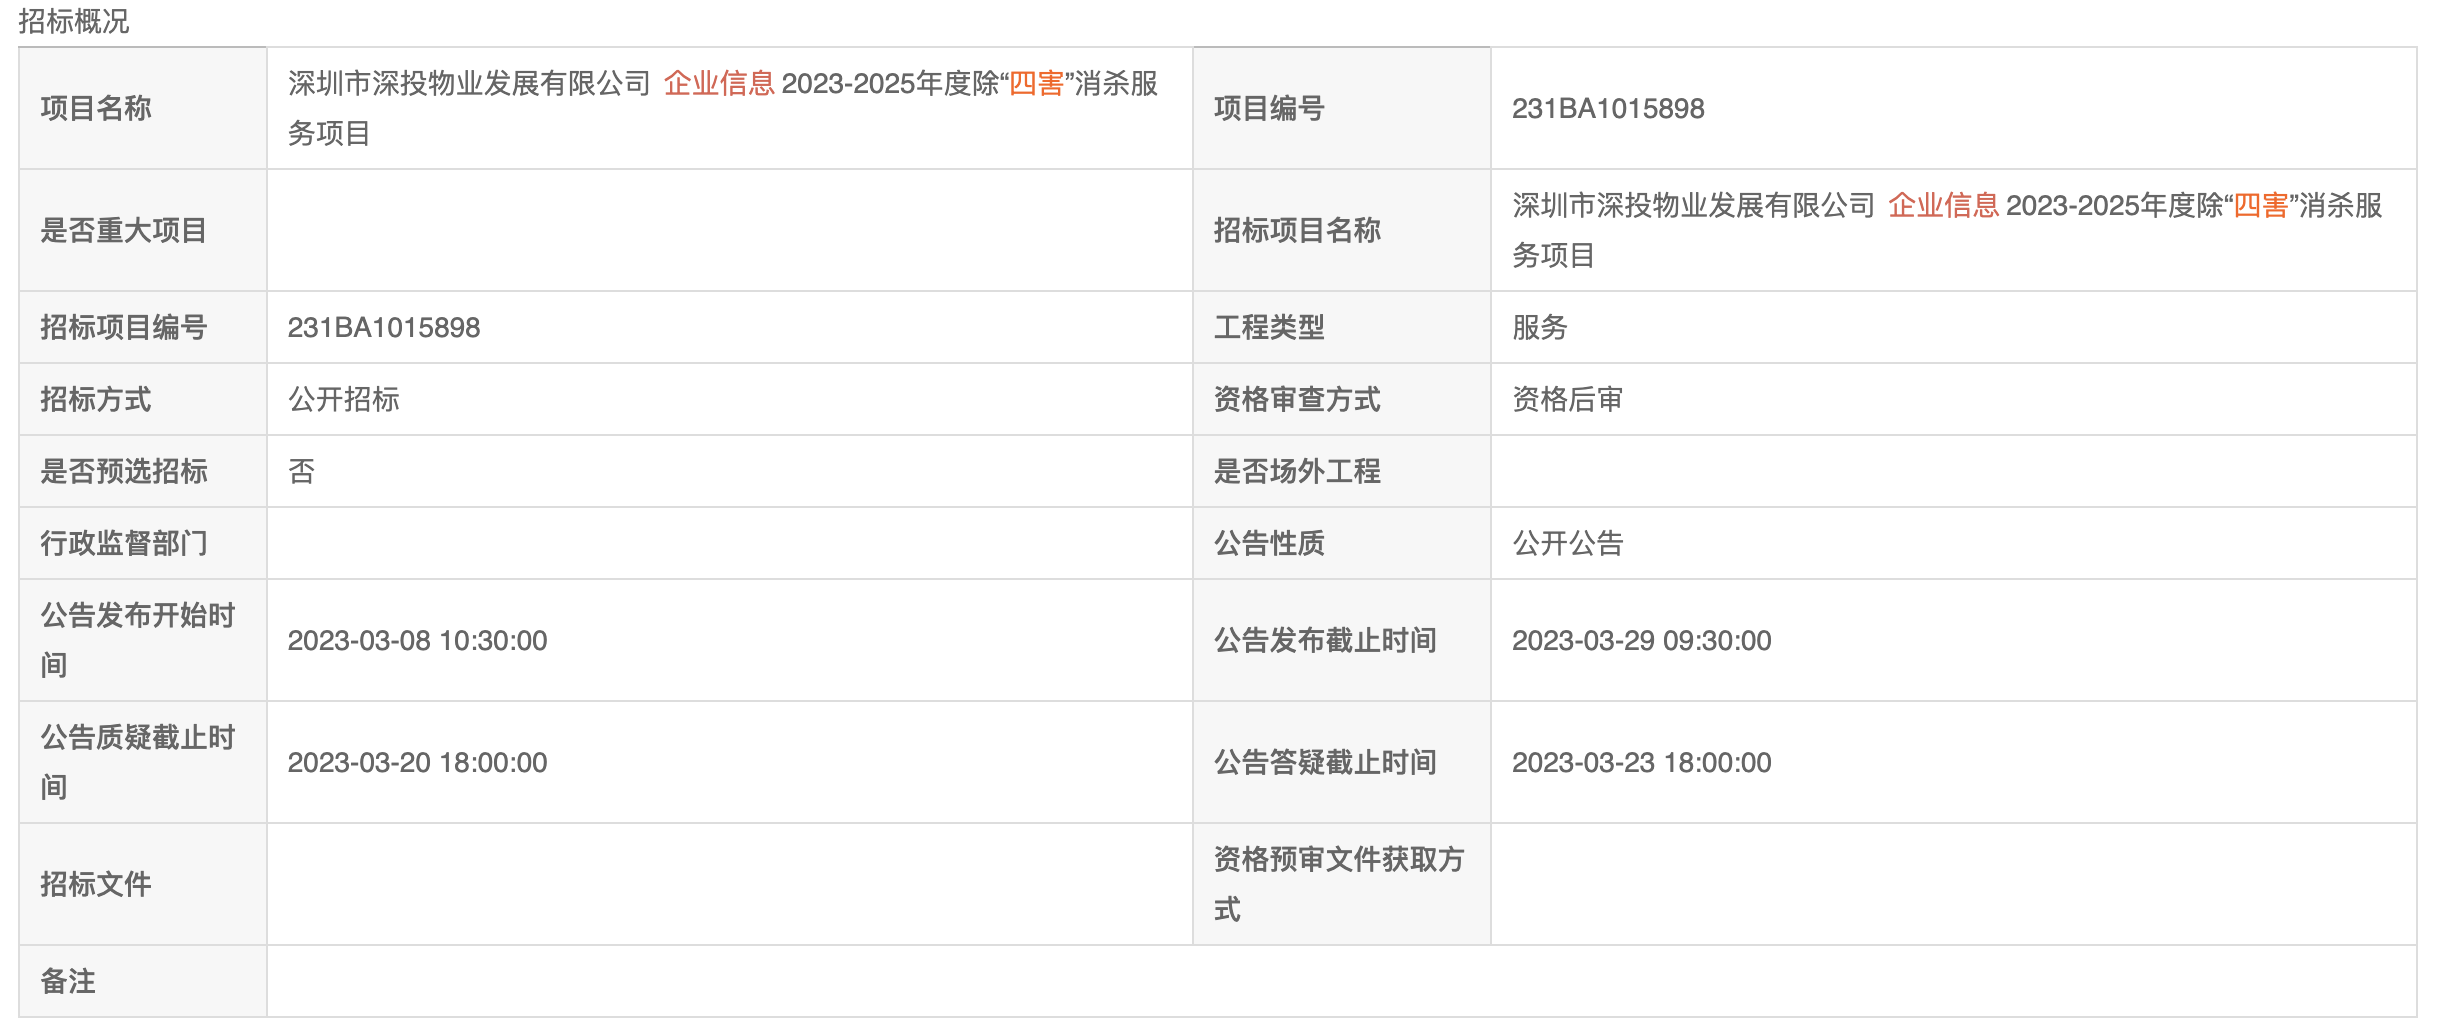Click the 工程类型 label
The width and height of the screenshot is (2450, 1036).
1269,327
